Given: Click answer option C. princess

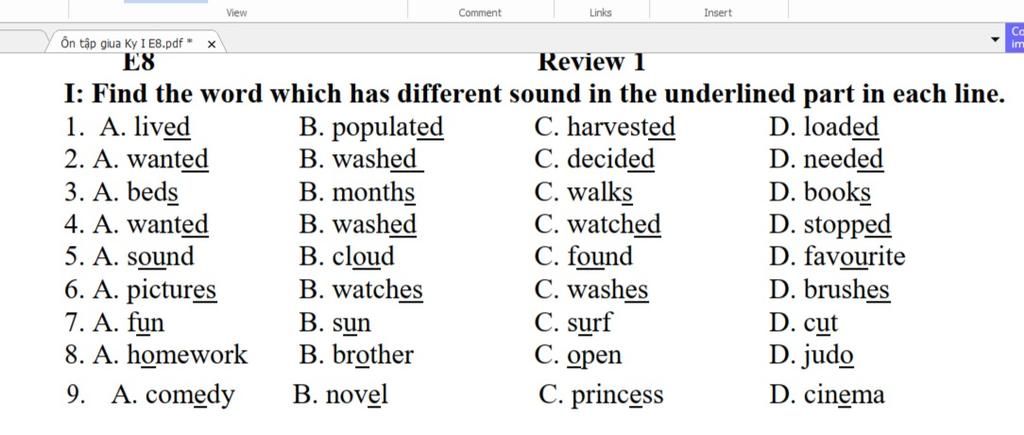Looking at the screenshot, I should click(x=601, y=394).
